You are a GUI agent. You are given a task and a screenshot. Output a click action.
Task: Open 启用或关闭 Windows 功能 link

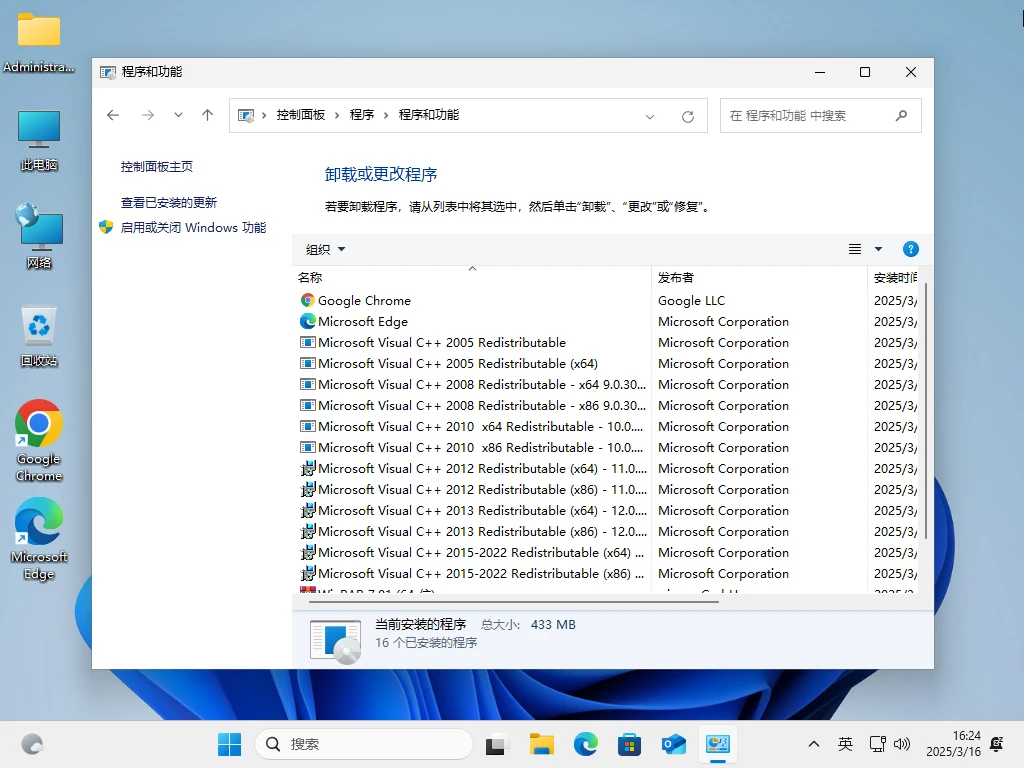click(193, 227)
